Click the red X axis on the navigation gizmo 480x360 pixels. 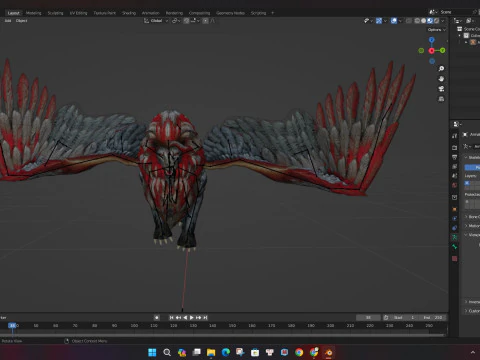(x=432, y=51)
